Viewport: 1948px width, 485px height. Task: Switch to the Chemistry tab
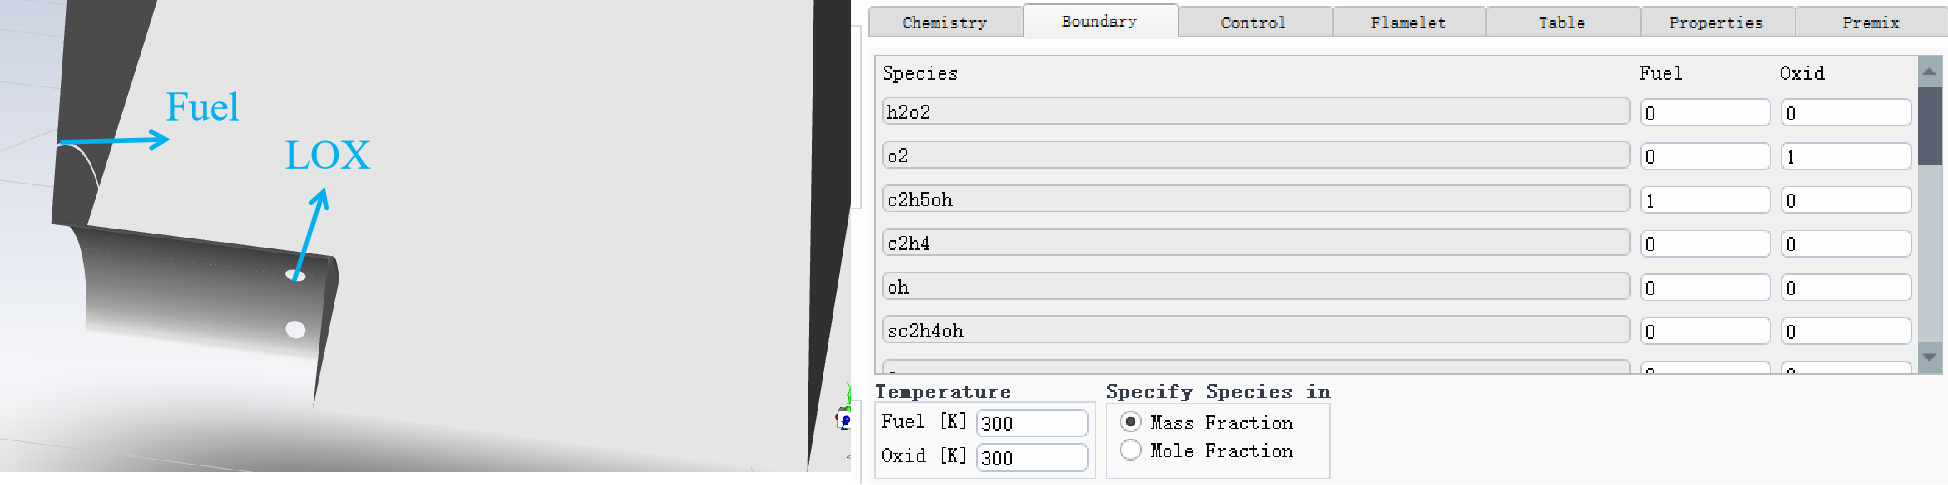[x=944, y=22]
